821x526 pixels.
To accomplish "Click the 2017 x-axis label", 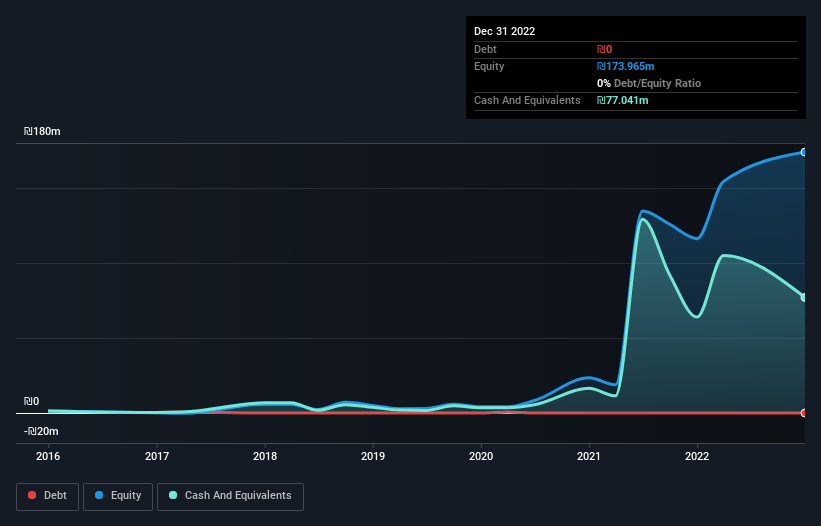I will 157,456.
